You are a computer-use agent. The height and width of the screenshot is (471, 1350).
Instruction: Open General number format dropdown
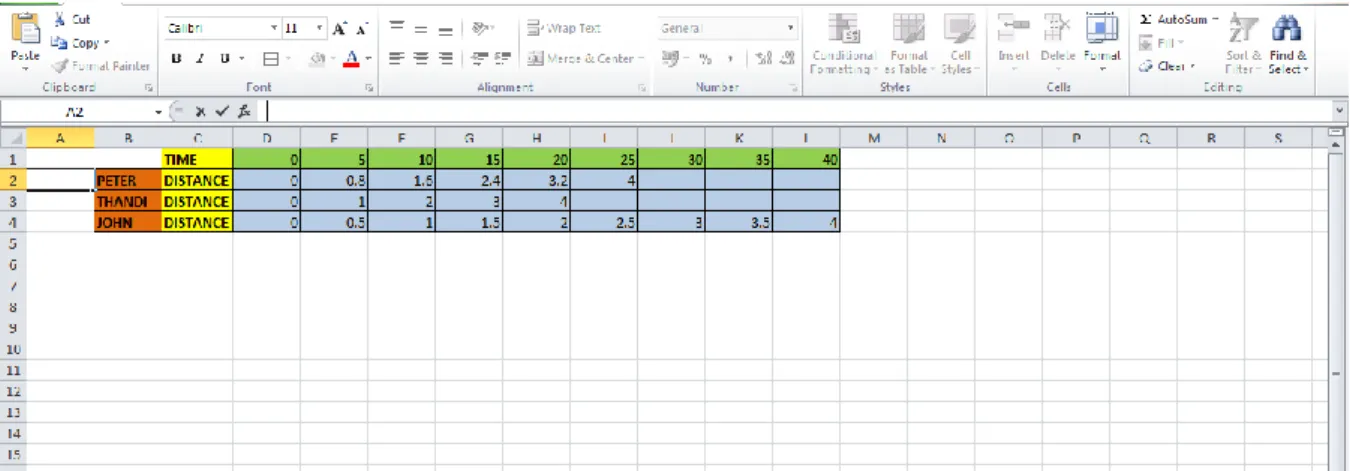tap(790, 29)
